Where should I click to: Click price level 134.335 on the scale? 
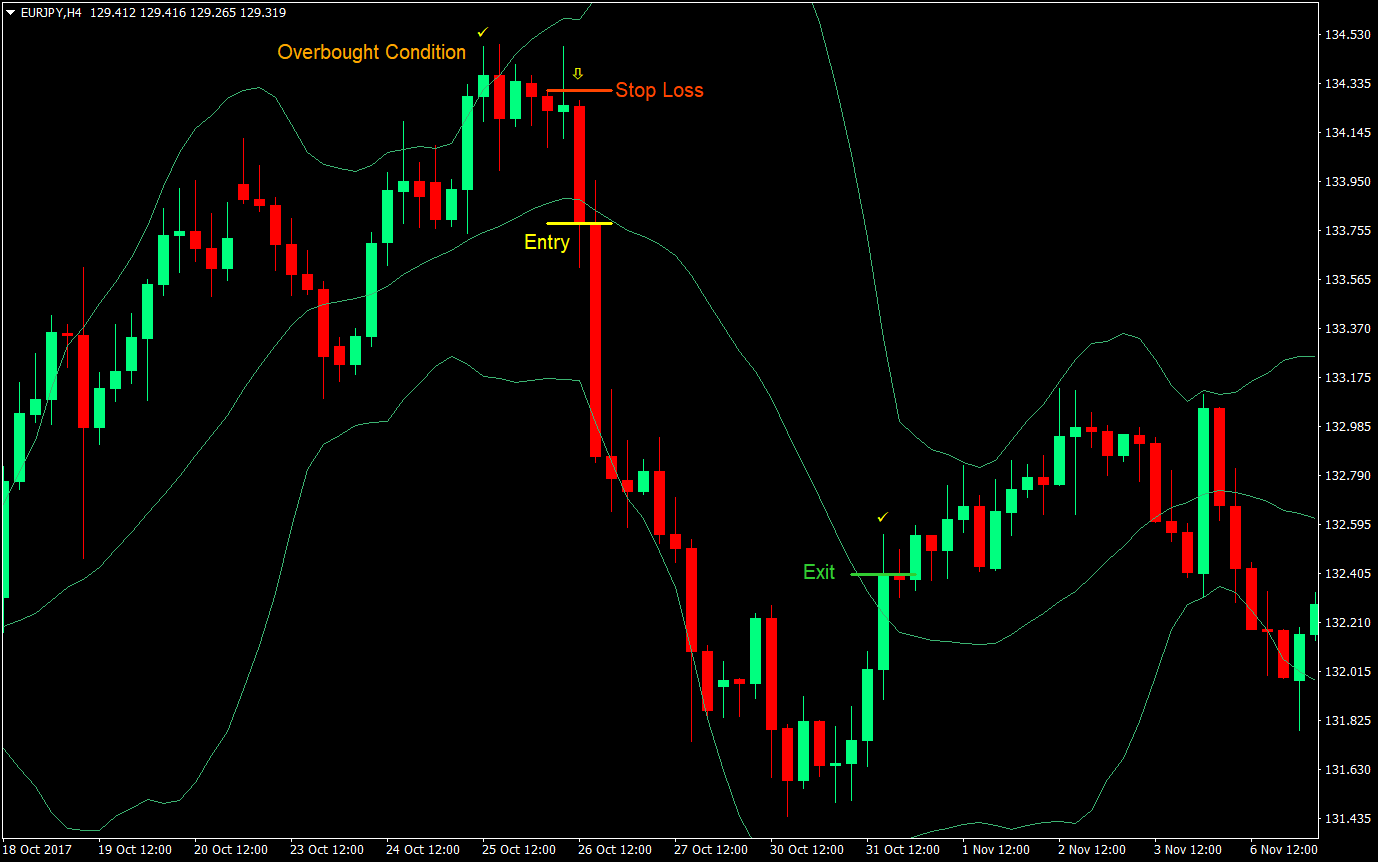[1347, 84]
